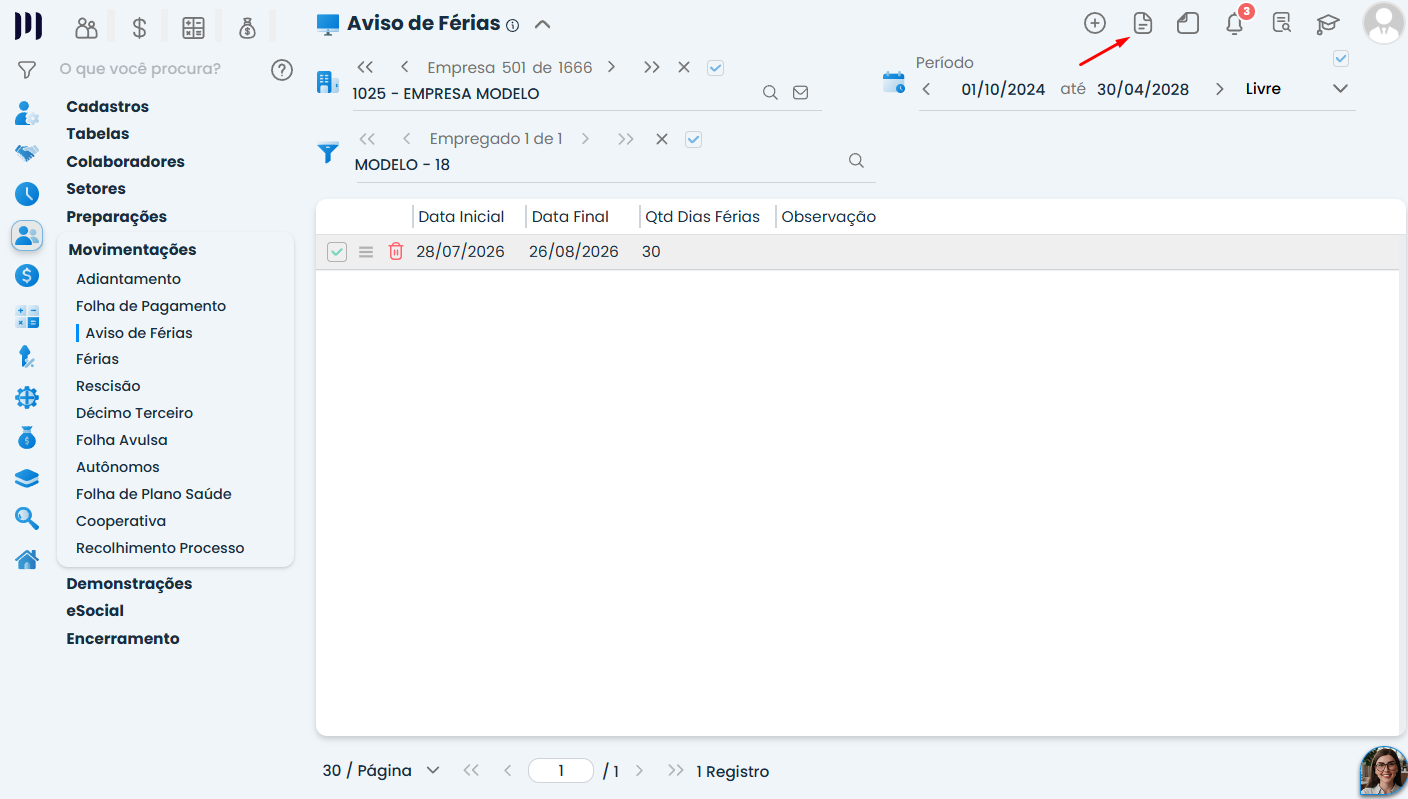Sort by the Data Inicial column header

click(461, 217)
